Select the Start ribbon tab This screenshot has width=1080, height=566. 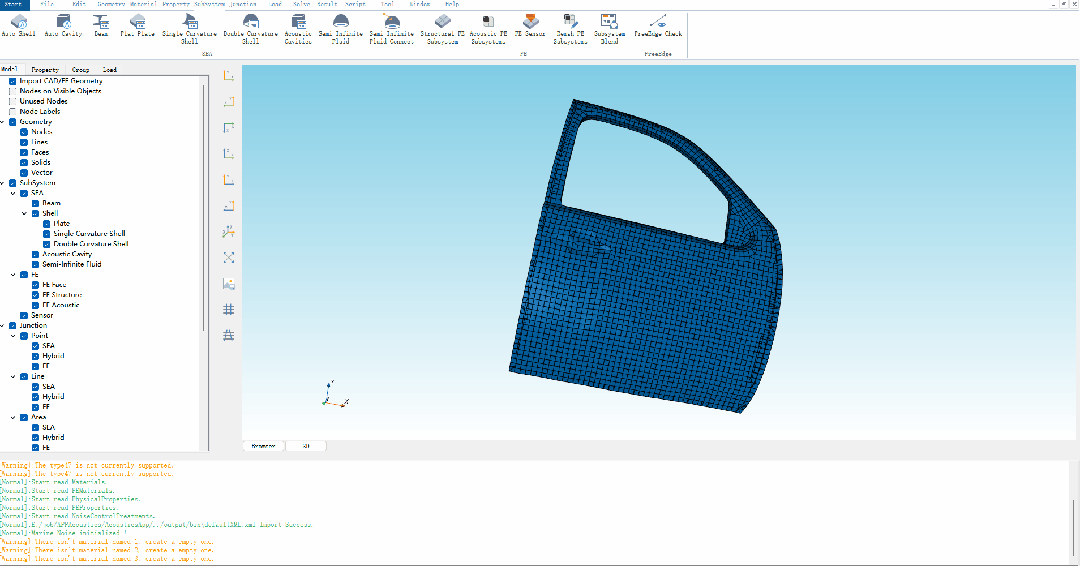[x=14, y=4]
